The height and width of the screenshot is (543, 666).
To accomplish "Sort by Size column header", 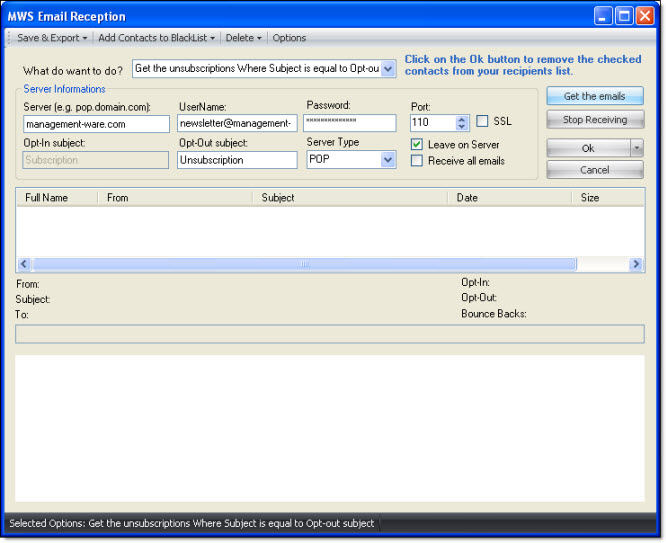I will click(x=608, y=198).
